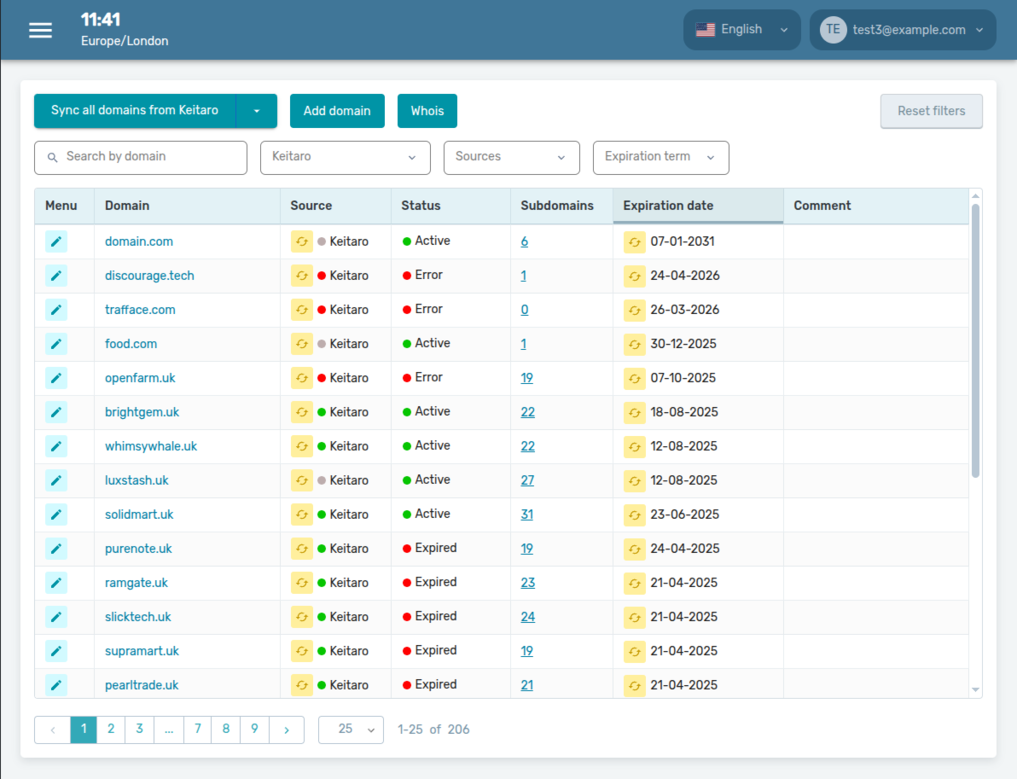Go to page 2 of results

111,730
